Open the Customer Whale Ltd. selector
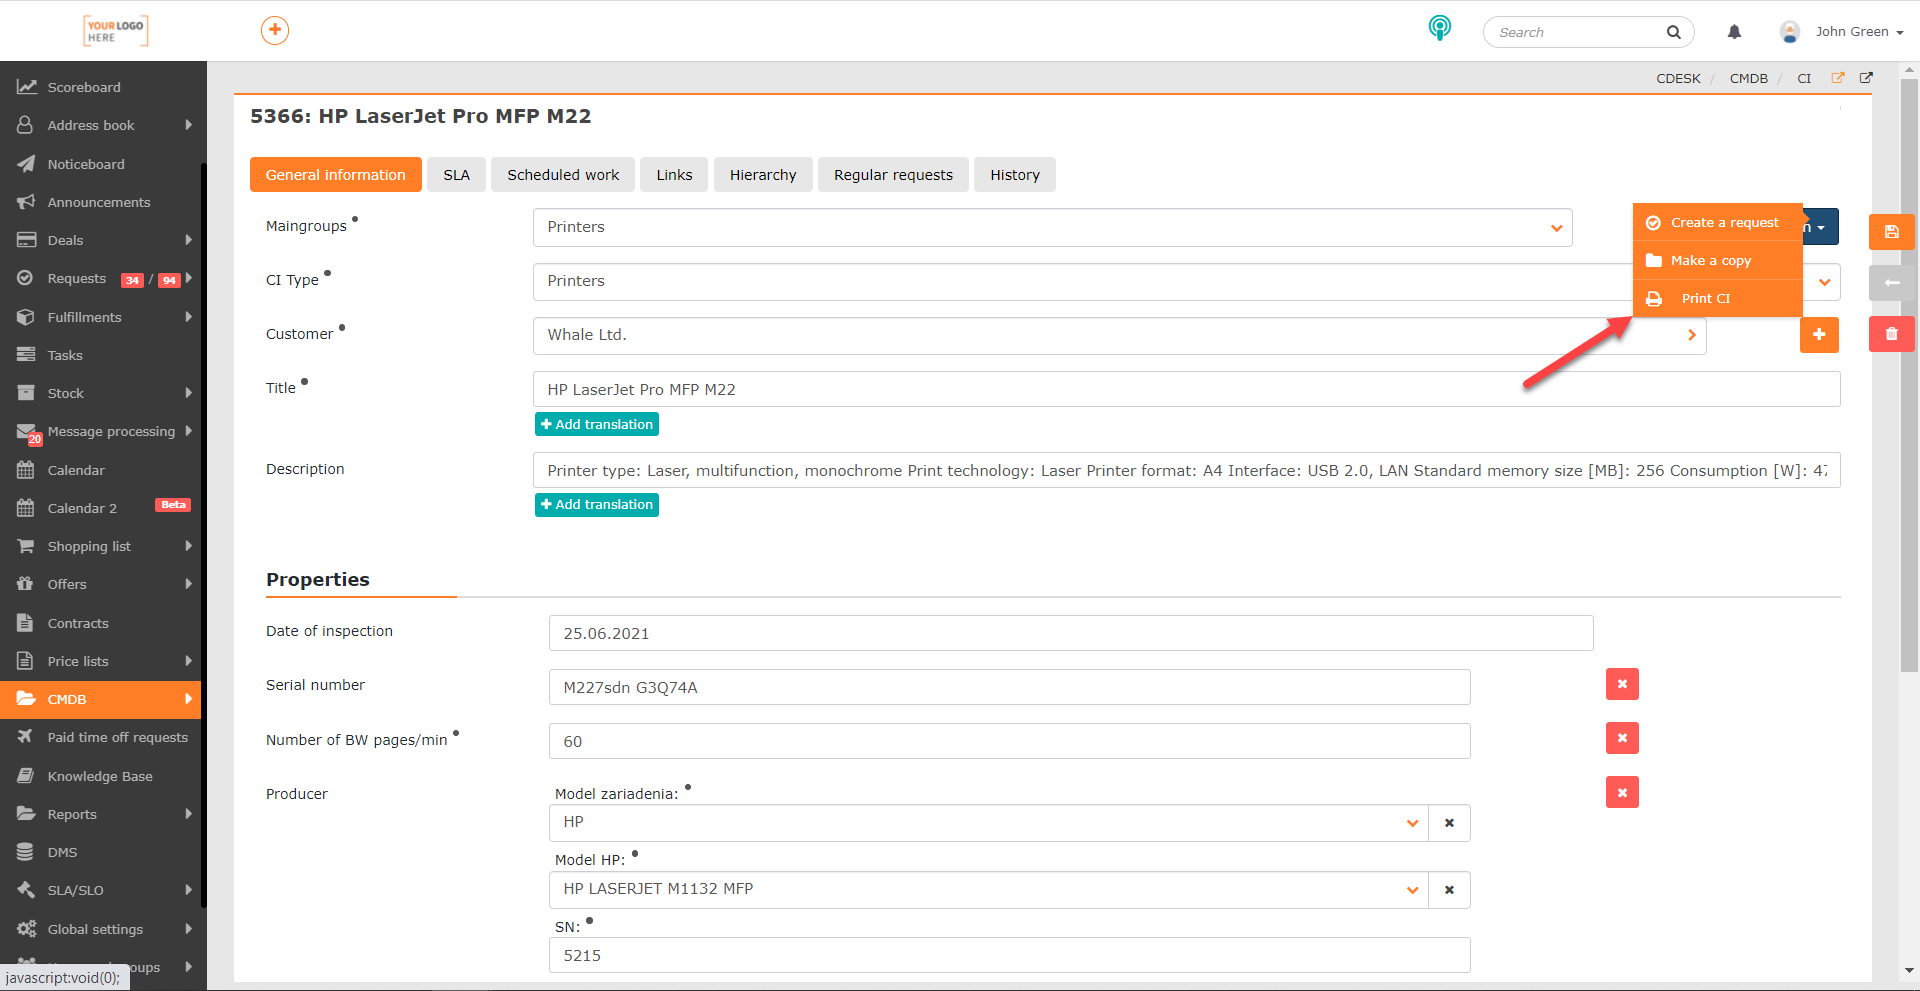 [x=1119, y=335]
